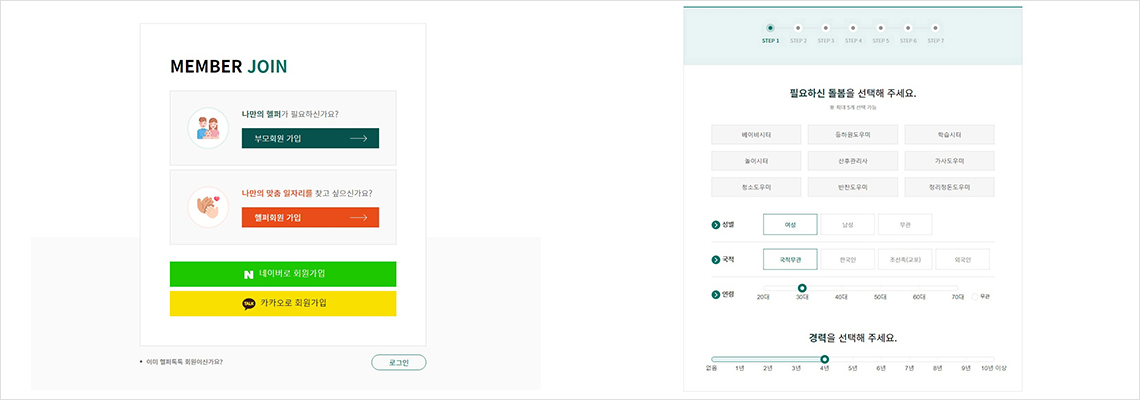Click the 없음 label on experience slider
Viewport: 1140px width, 400px height.
click(711, 368)
